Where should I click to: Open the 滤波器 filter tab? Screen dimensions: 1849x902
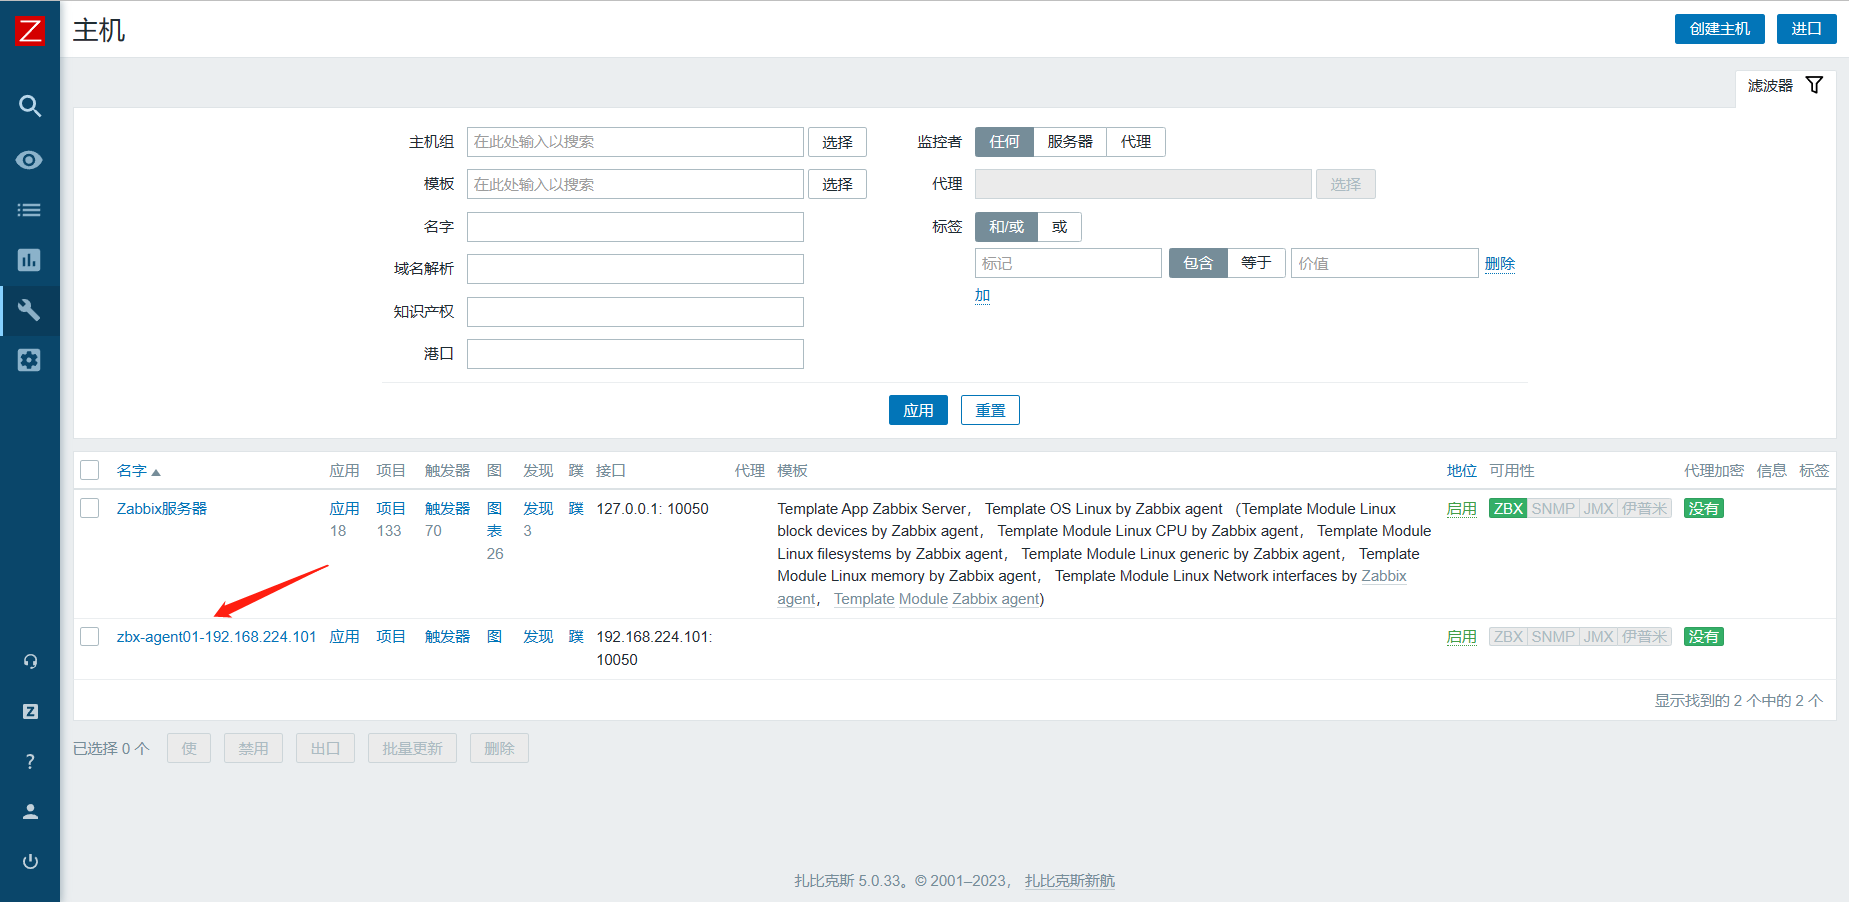pos(1785,86)
